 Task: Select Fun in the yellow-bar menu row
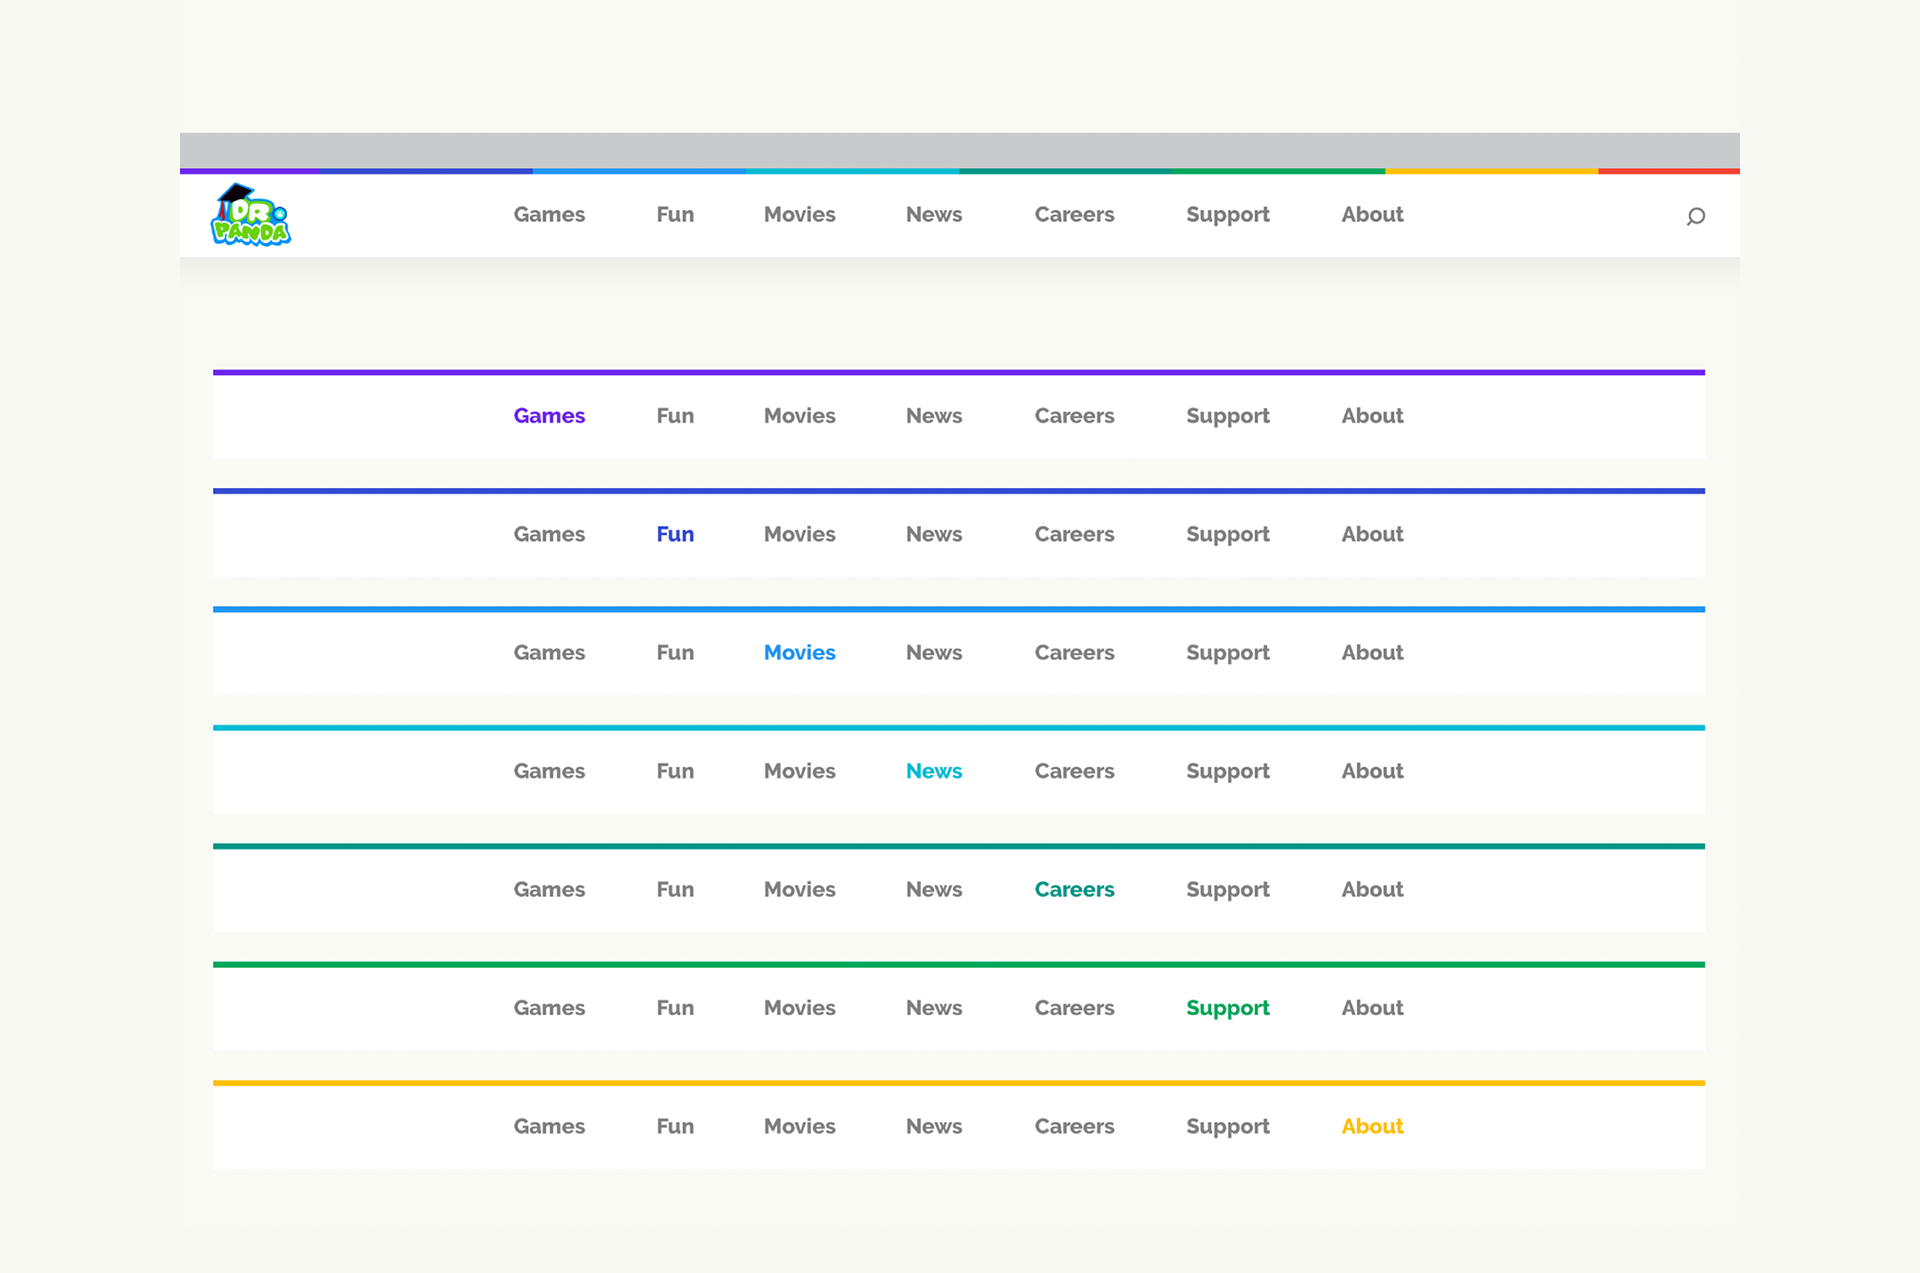(x=675, y=1126)
